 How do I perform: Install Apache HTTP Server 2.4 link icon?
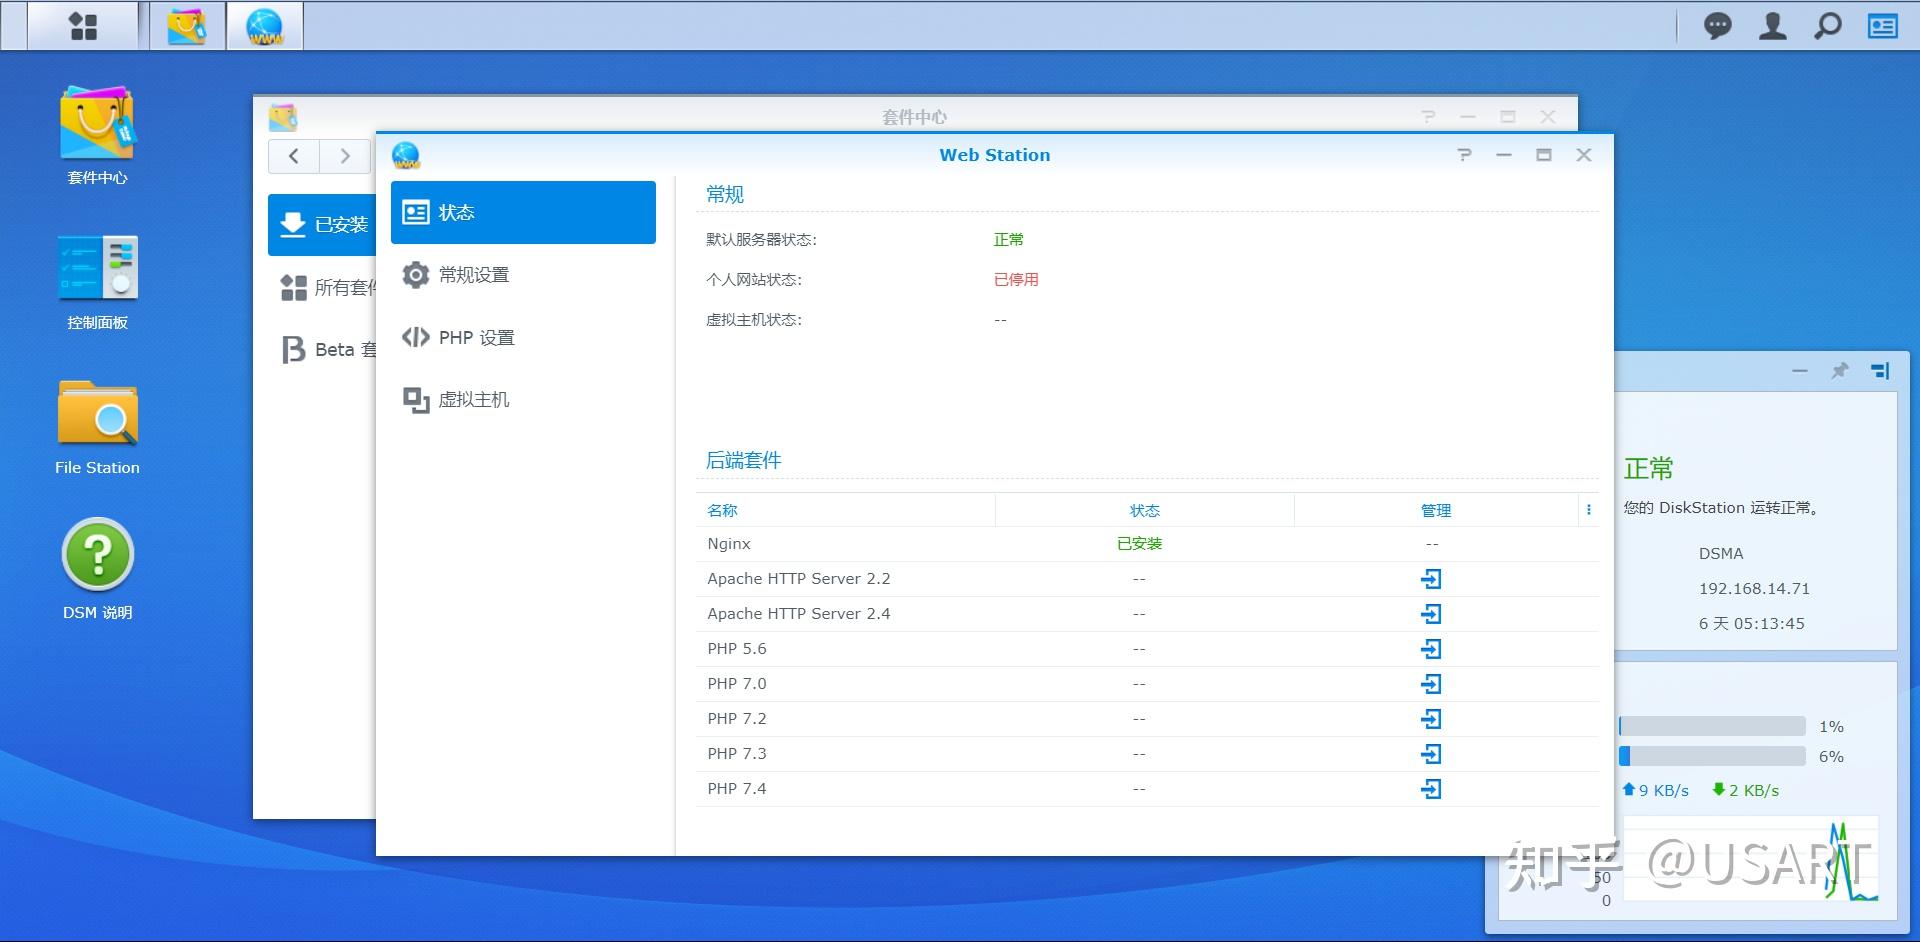[1431, 614]
